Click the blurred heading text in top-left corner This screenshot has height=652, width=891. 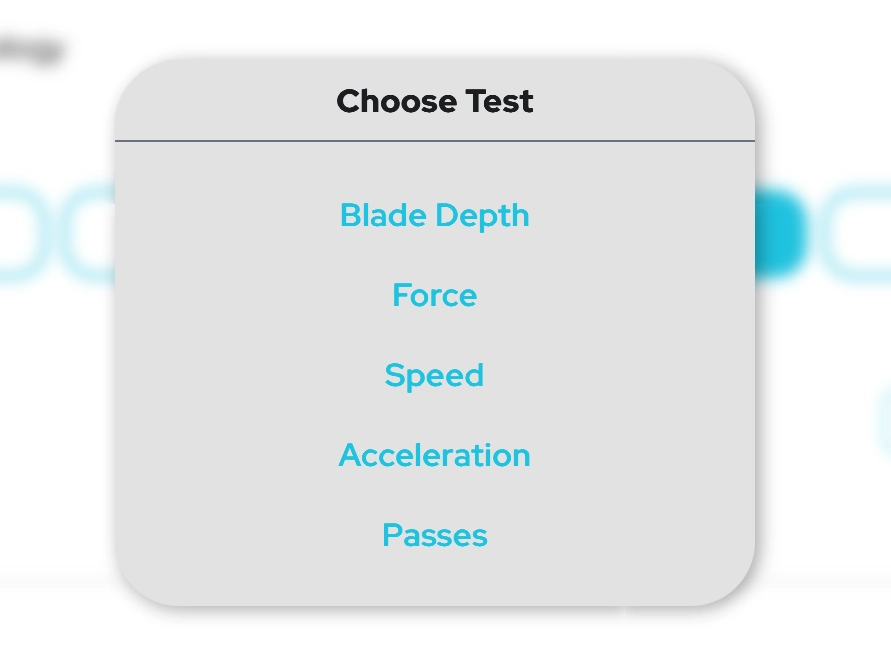[x=30, y=48]
